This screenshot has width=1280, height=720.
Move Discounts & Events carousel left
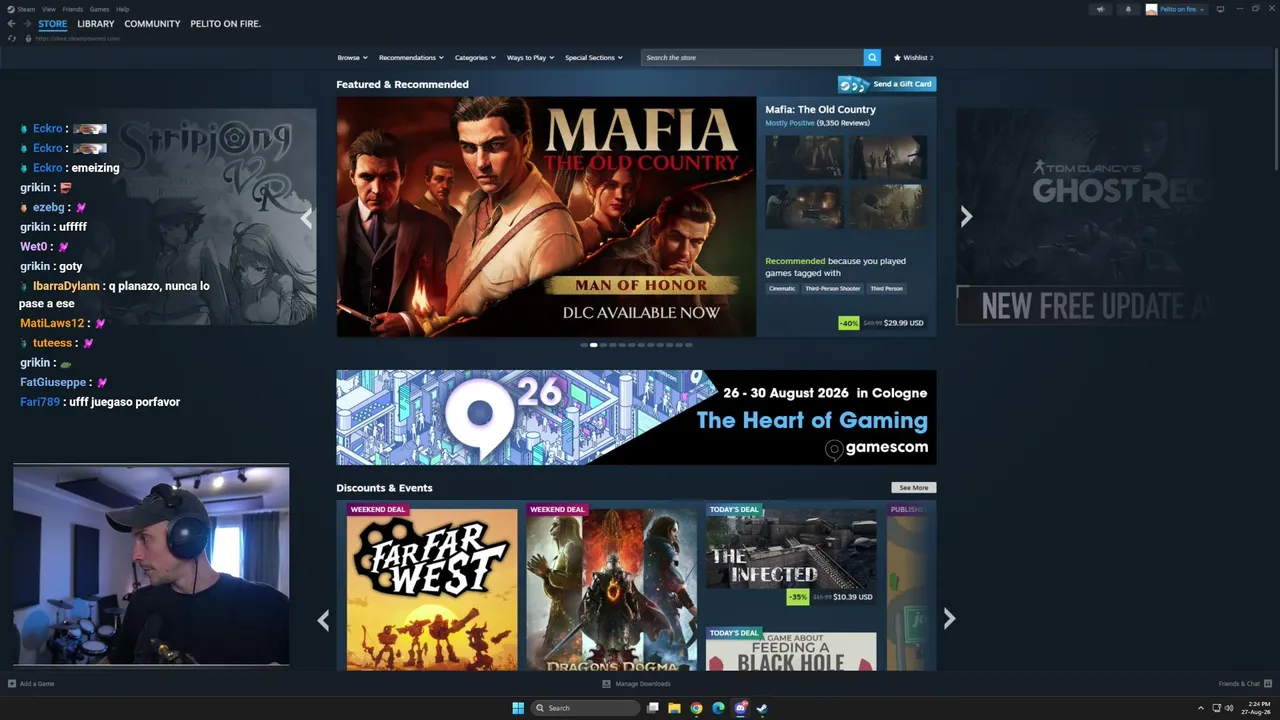tap(323, 621)
